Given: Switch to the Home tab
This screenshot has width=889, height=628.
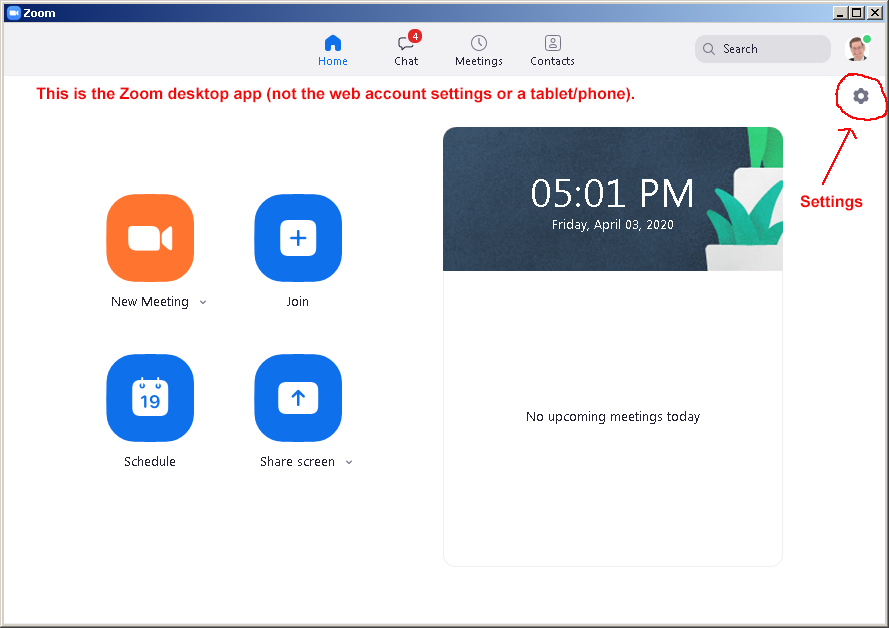Looking at the screenshot, I should (x=333, y=50).
